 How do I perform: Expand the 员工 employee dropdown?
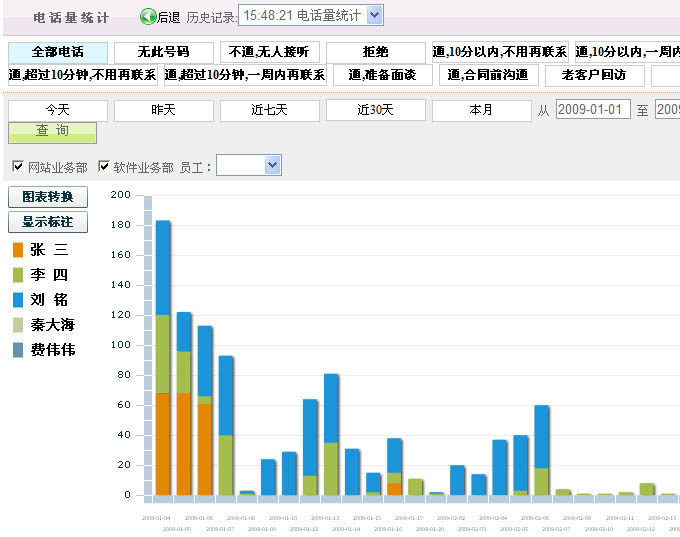249,165
